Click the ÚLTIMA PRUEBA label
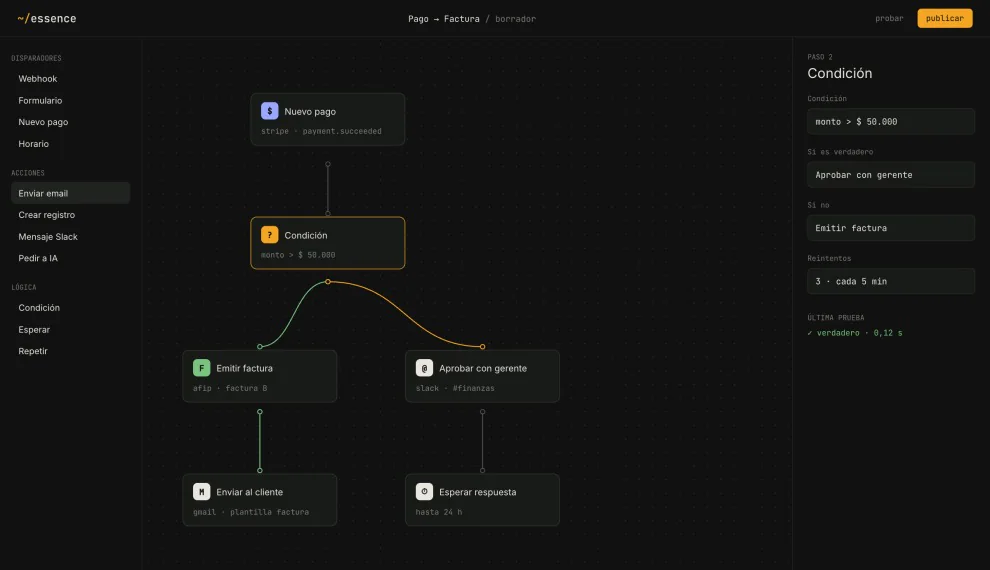The height and width of the screenshot is (570, 990). tap(835, 318)
